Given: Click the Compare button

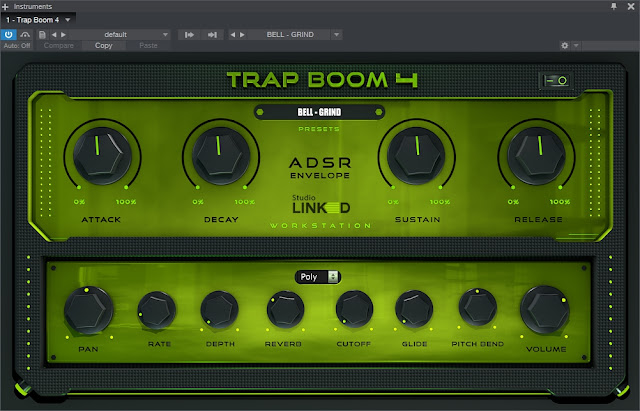Looking at the screenshot, I should [59, 46].
